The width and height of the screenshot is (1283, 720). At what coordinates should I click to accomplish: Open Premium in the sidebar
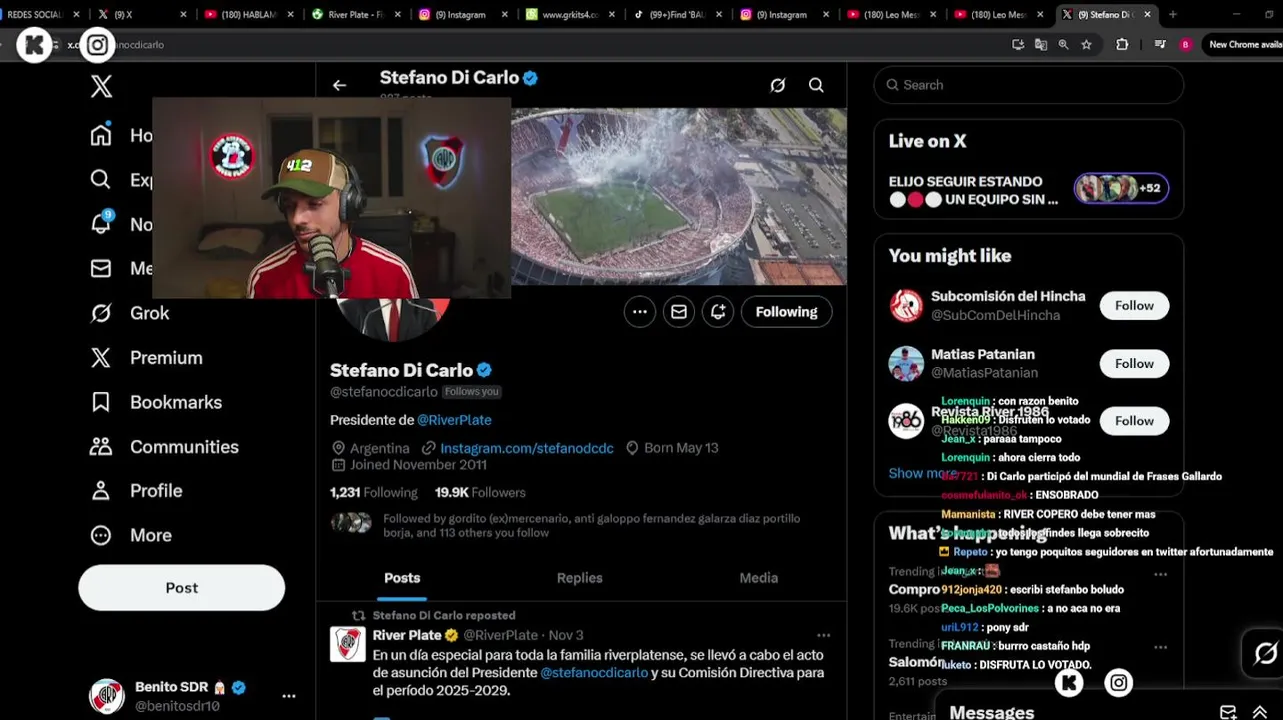click(x=146, y=357)
